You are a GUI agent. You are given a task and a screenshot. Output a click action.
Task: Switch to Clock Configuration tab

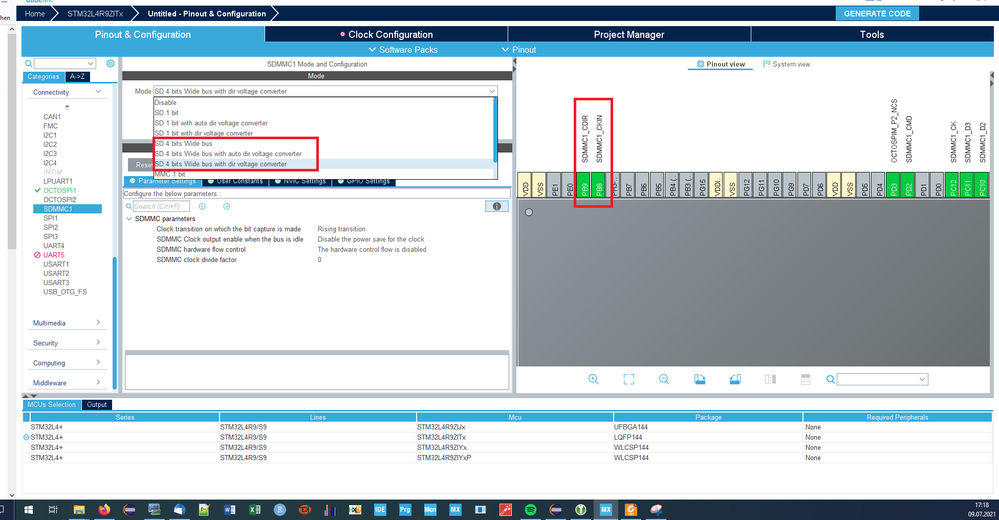[386, 34]
